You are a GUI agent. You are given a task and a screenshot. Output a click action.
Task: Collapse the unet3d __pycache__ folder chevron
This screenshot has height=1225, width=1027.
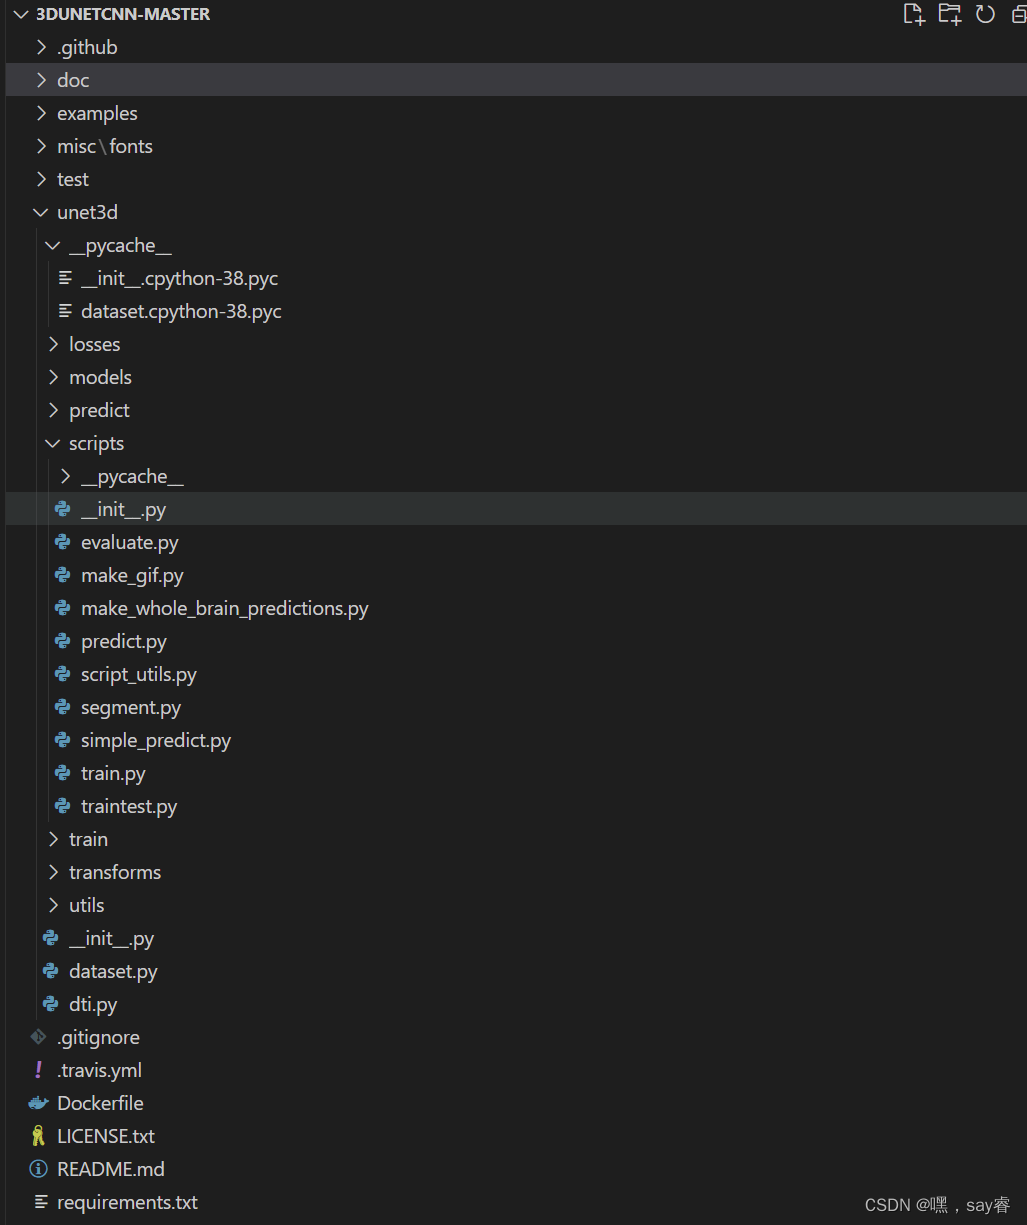53,245
